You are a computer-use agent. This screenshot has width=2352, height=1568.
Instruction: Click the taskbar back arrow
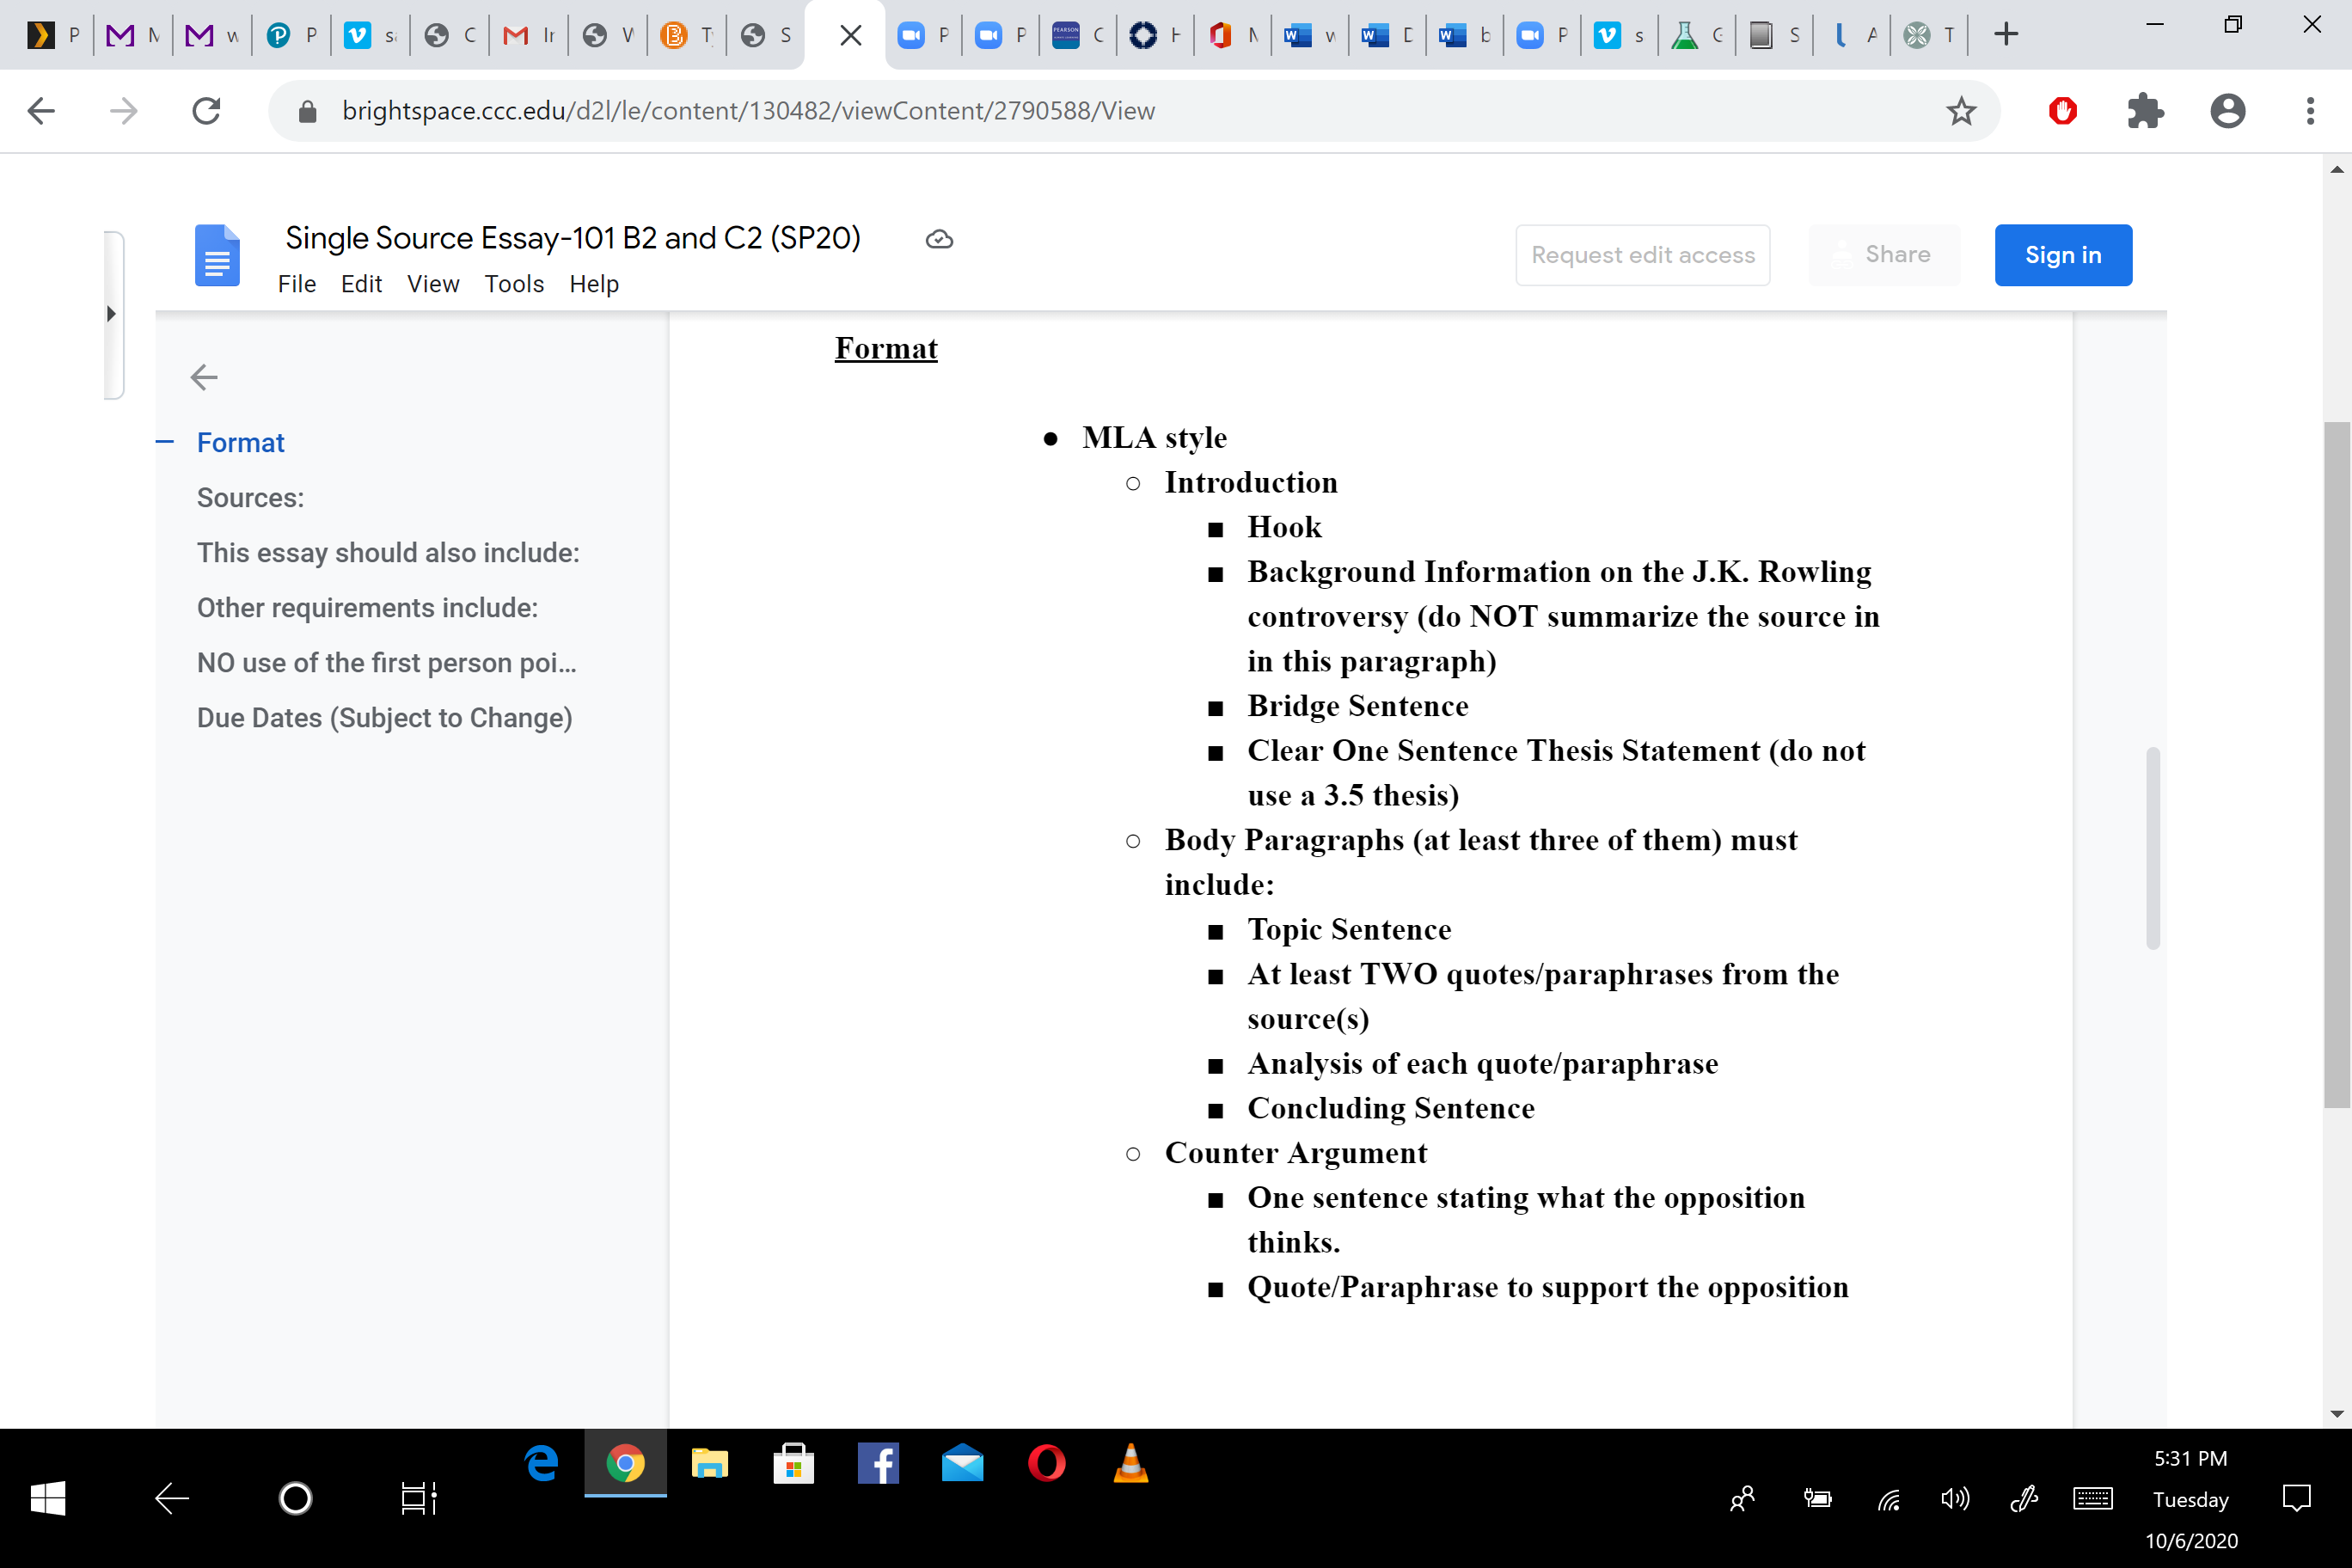click(172, 1498)
